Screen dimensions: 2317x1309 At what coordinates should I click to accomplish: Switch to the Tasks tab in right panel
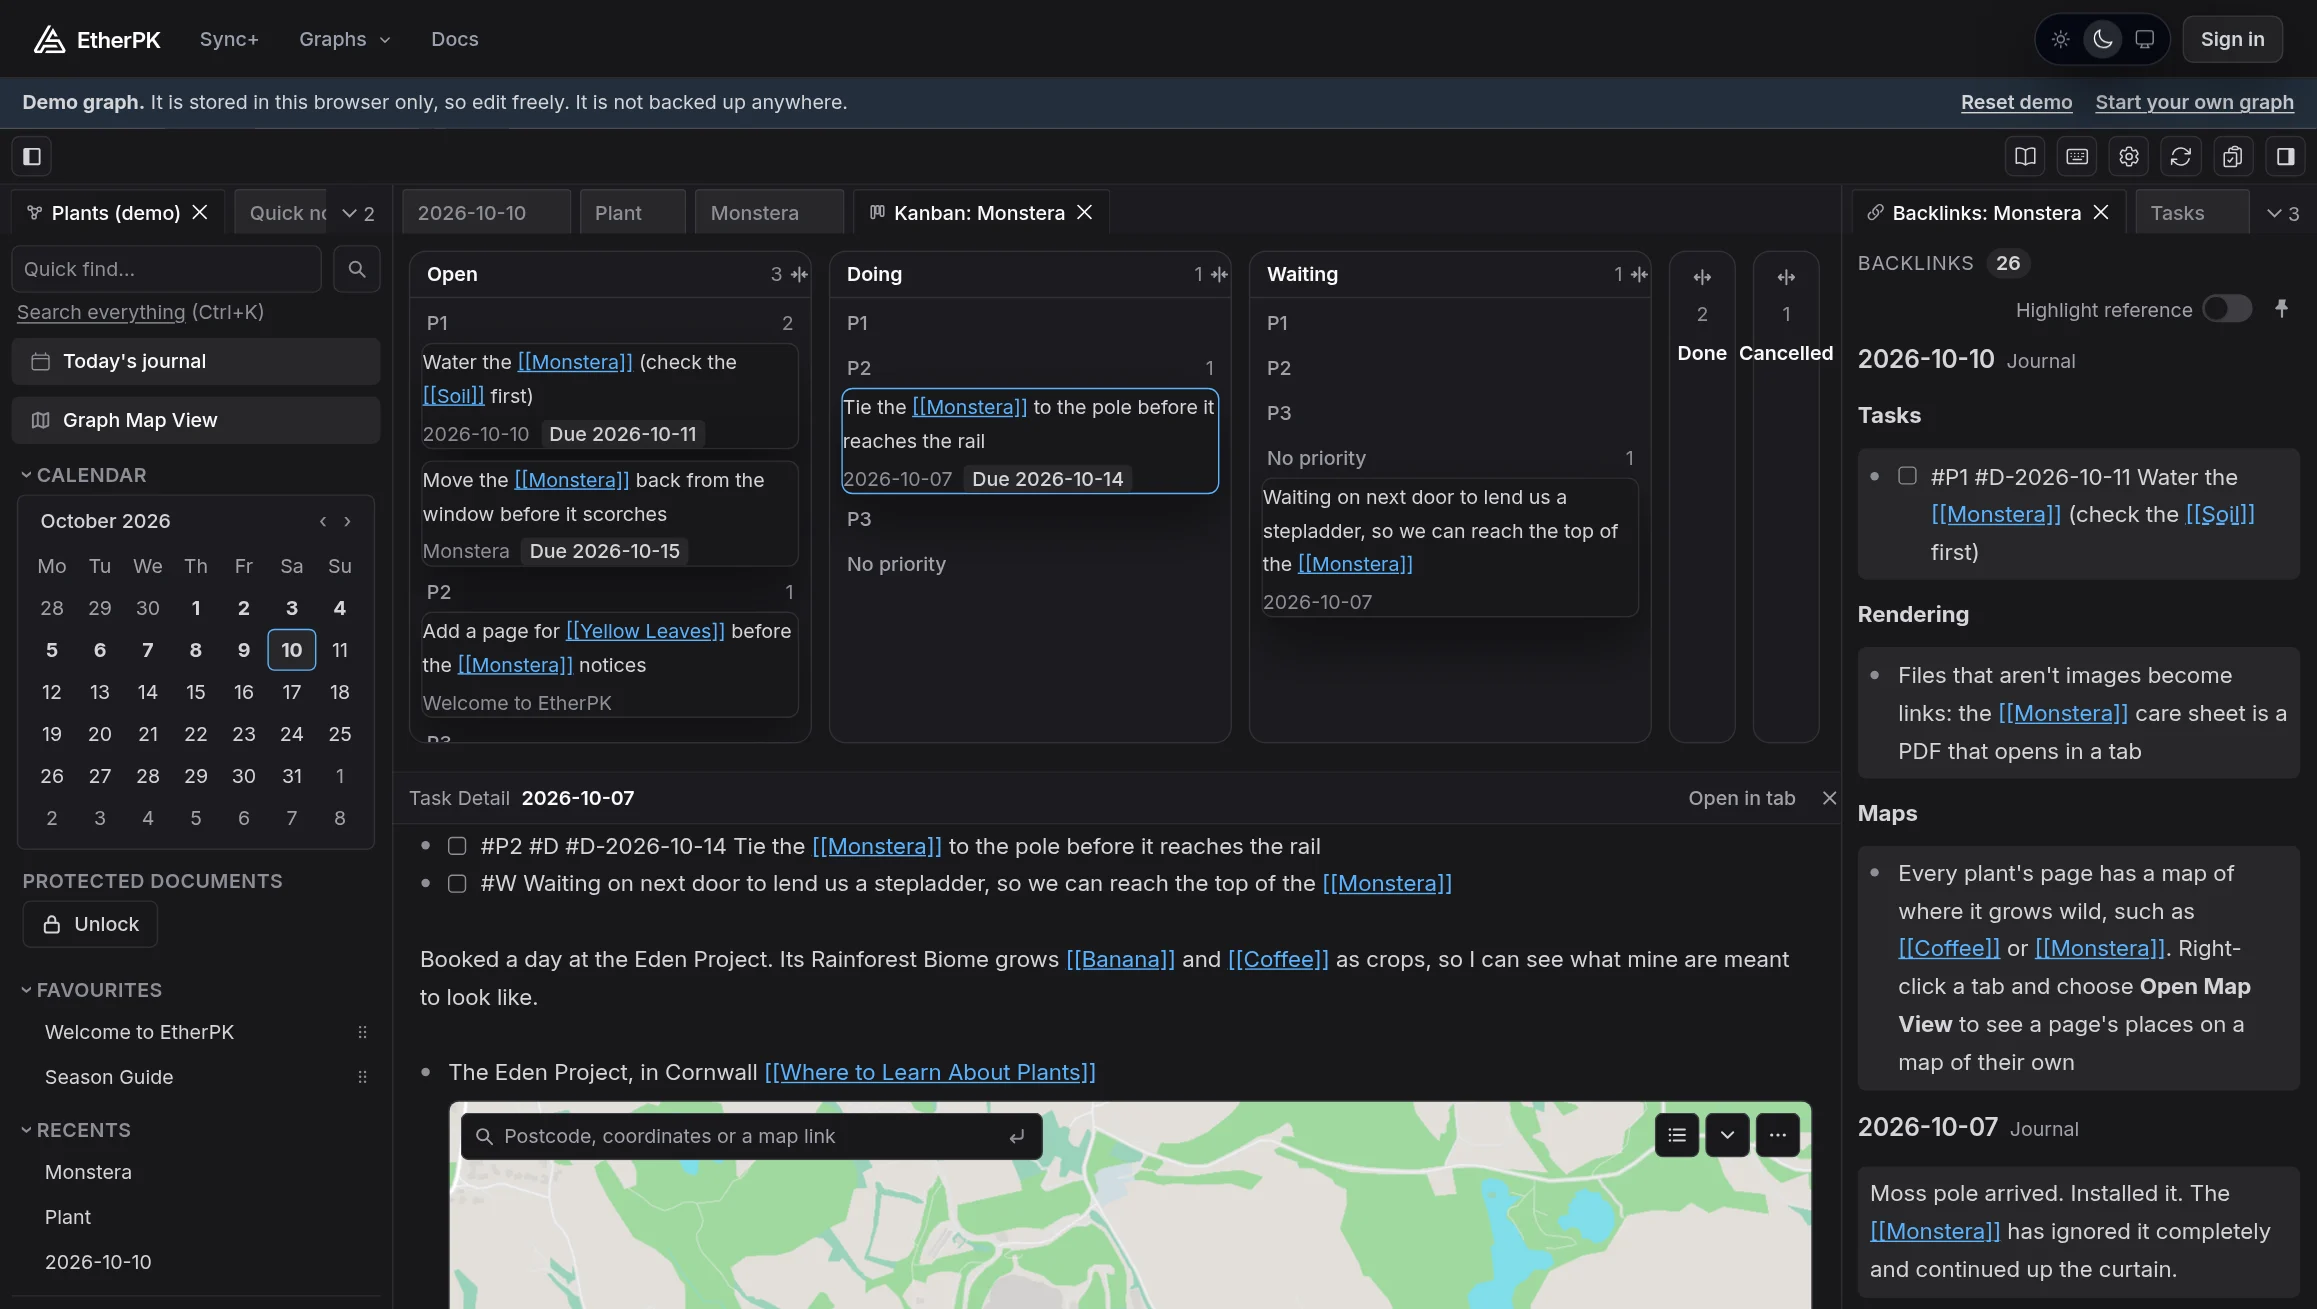click(2192, 213)
